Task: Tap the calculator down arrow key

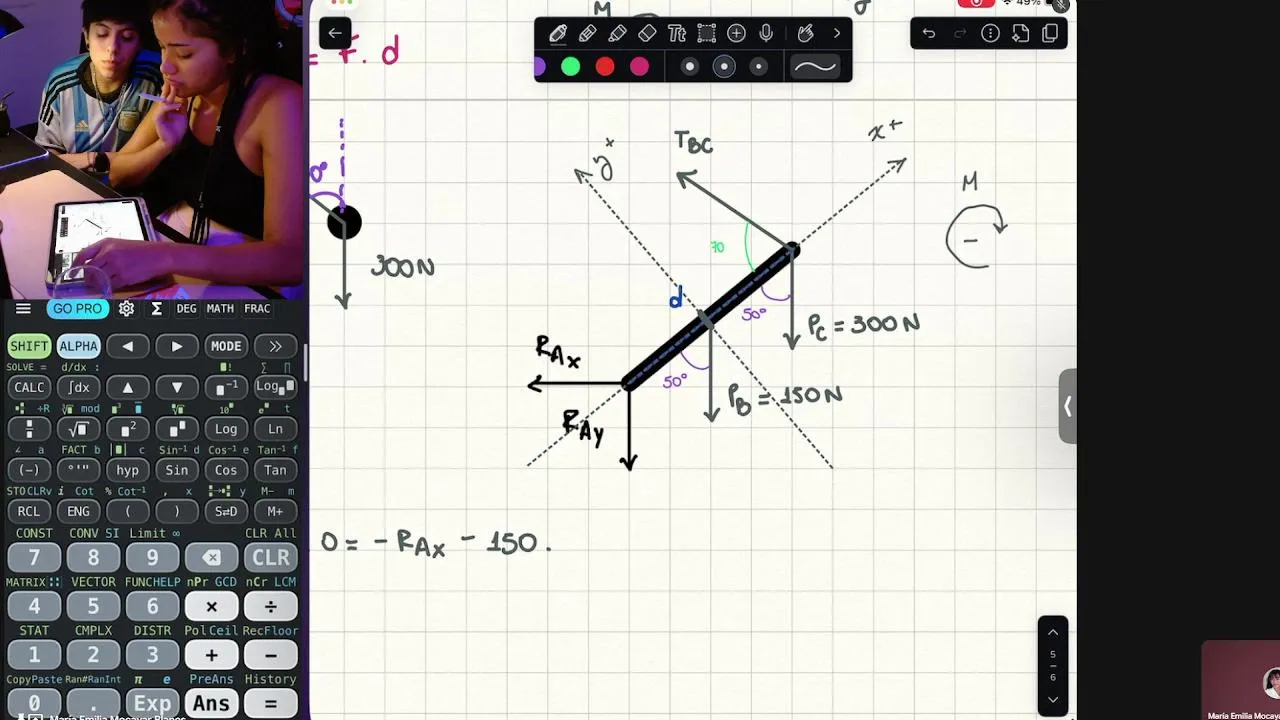Action: point(177,388)
